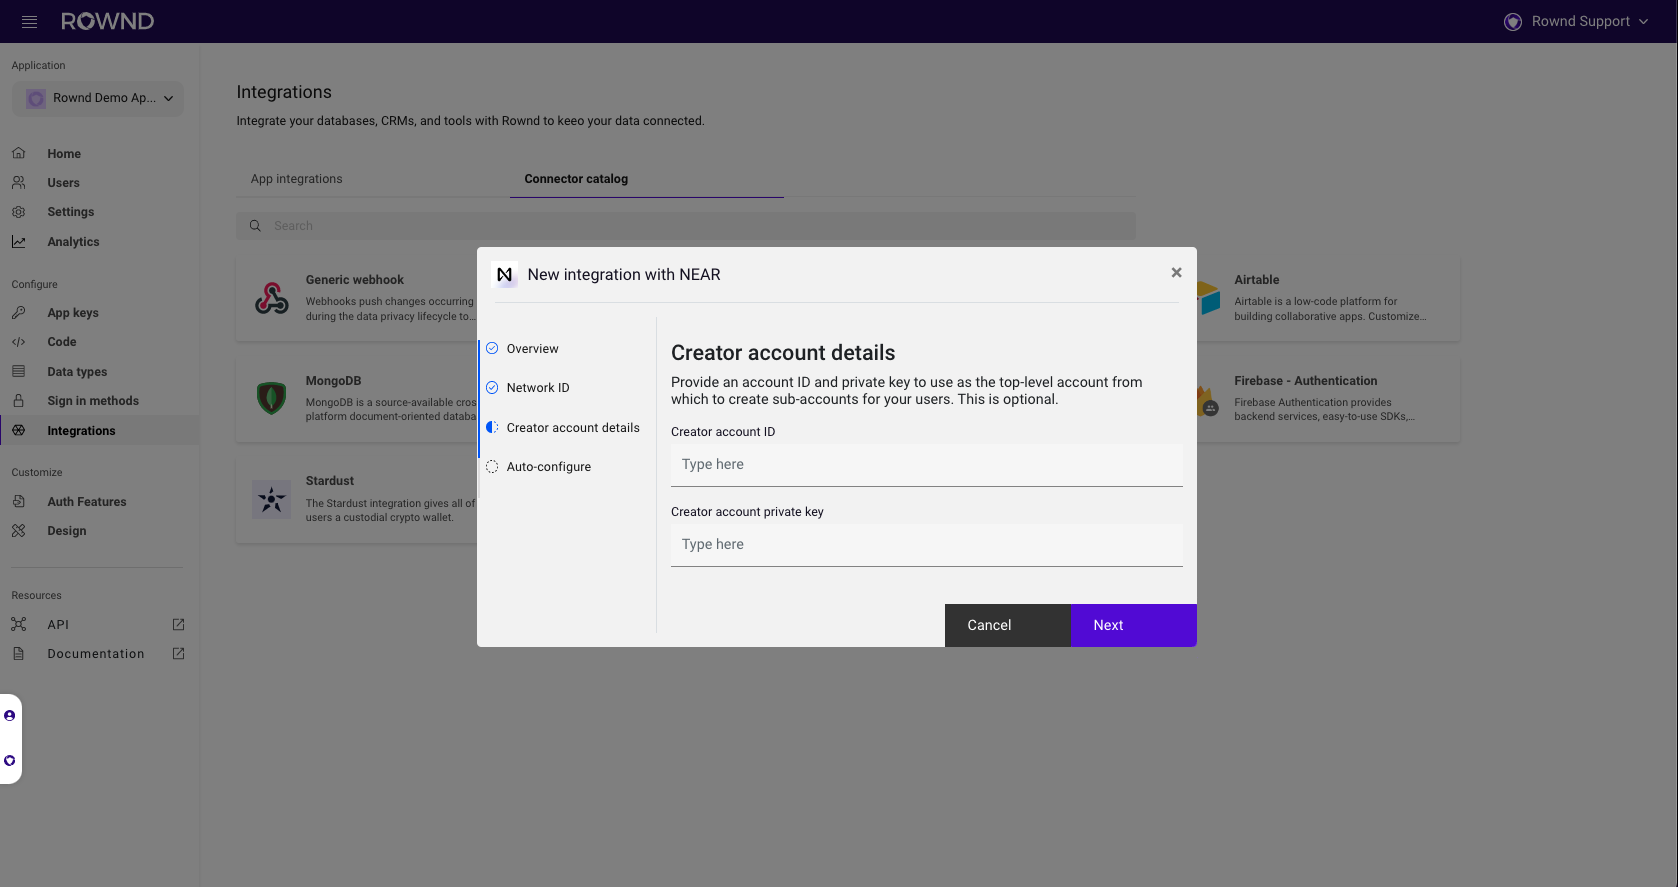The height and width of the screenshot is (887, 1678).
Task: Open App keys page
Action: (x=73, y=313)
